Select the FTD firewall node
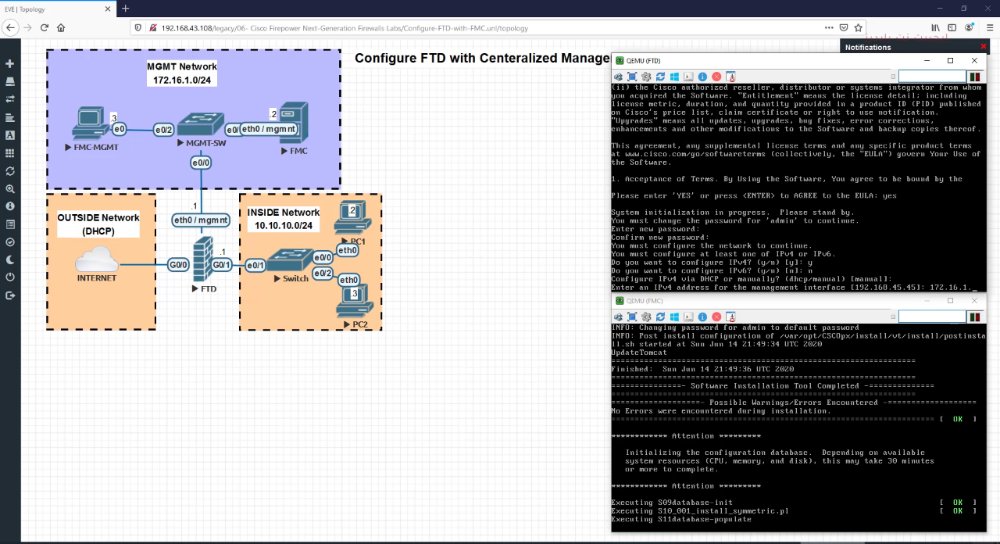The image size is (1000, 544). pos(203,259)
